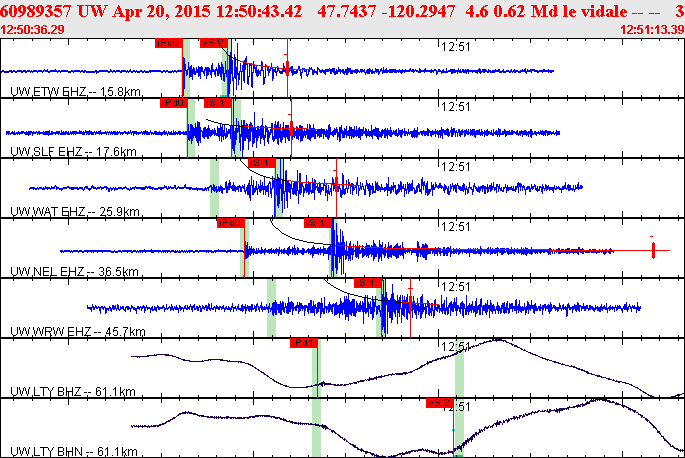Click the UW.ETW EHZ channel label
Viewport: 685px width, 458px height.
[75, 92]
